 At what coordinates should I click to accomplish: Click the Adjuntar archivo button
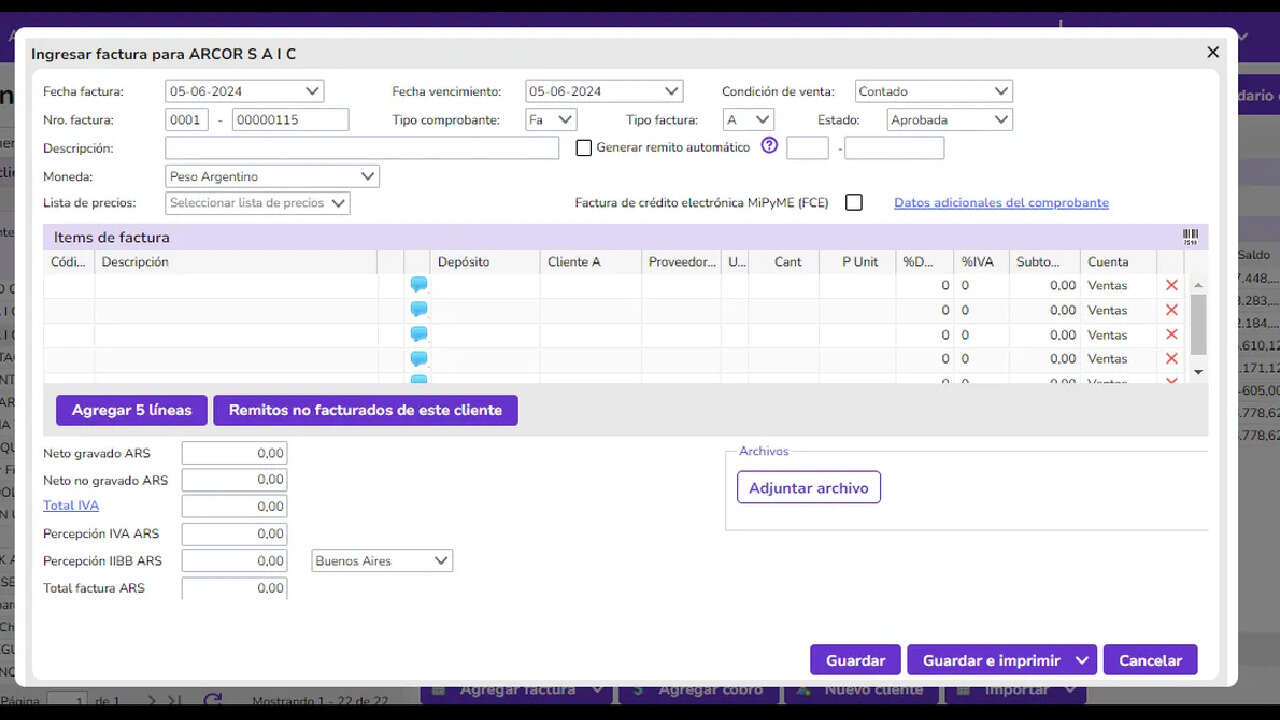pyautogui.click(x=808, y=488)
